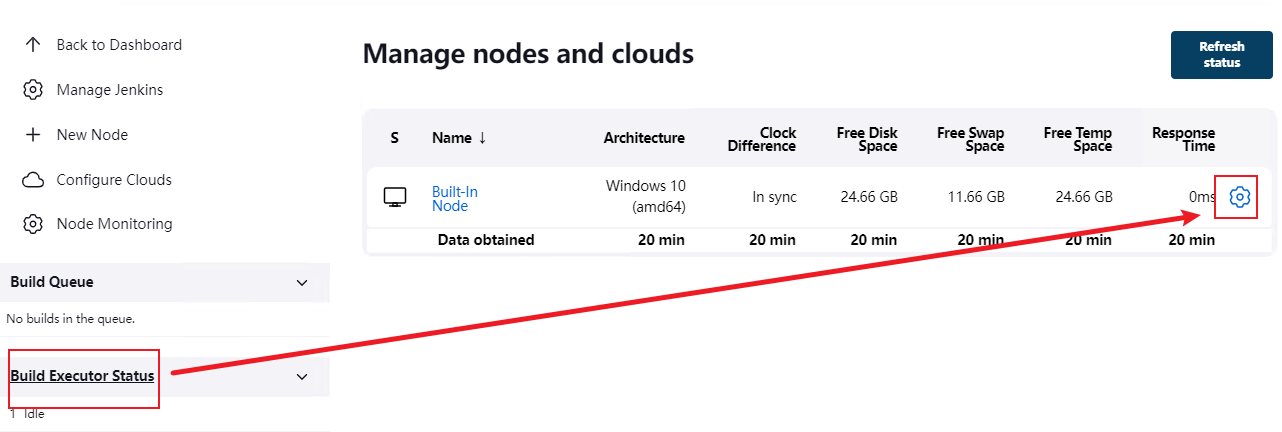Click the New Node plus icon
This screenshot has height=432, width=1282.
pos(33,135)
